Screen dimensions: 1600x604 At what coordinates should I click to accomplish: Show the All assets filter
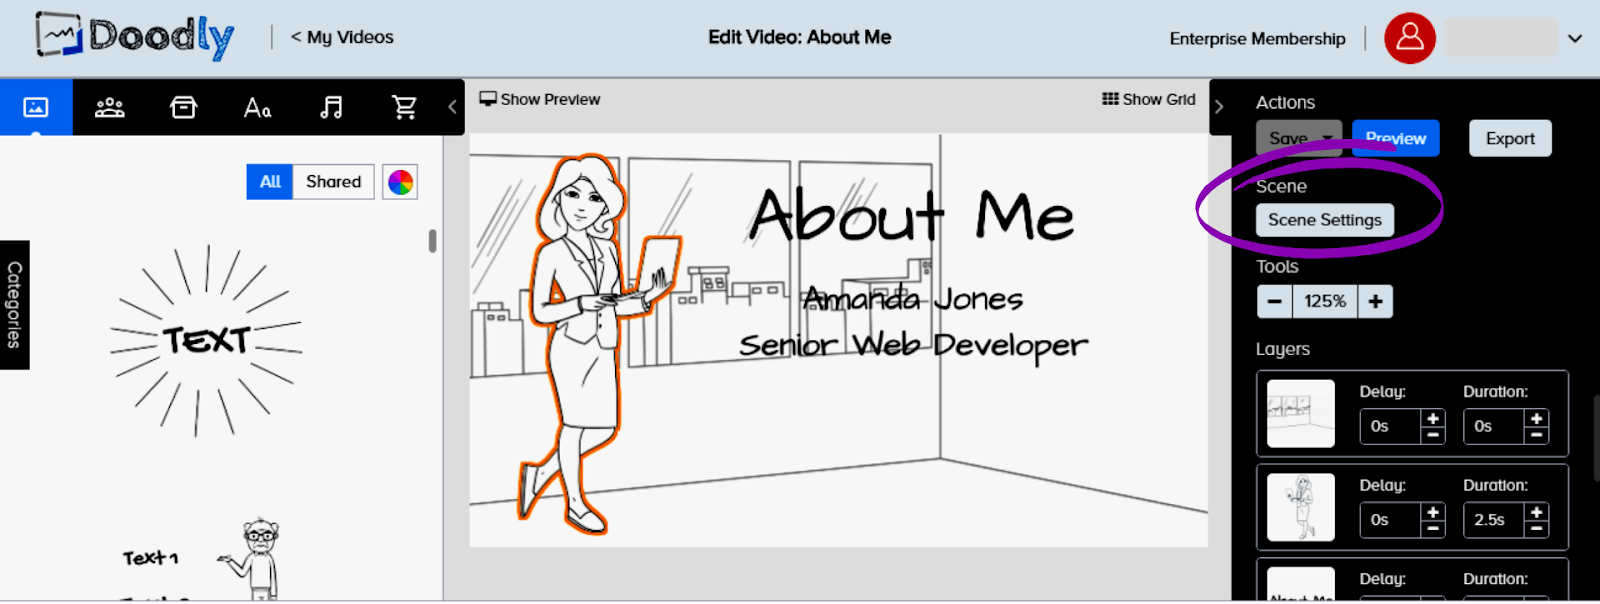pyautogui.click(x=270, y=182)
